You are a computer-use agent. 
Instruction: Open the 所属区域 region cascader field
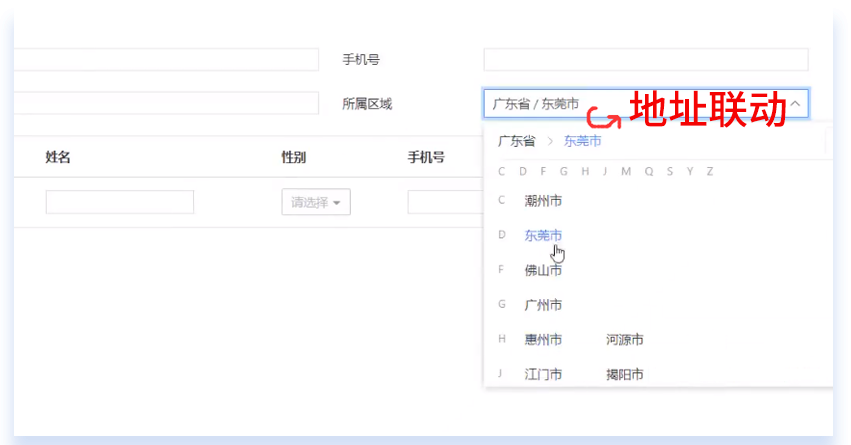click(x=646, y=104)
